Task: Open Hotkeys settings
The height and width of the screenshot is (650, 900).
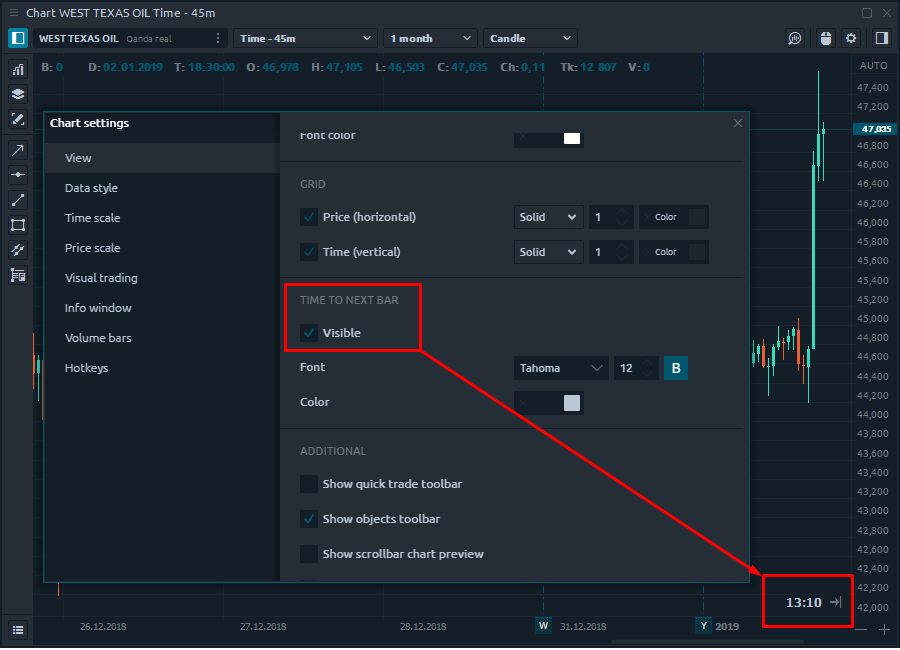Action: pos(162,368)
